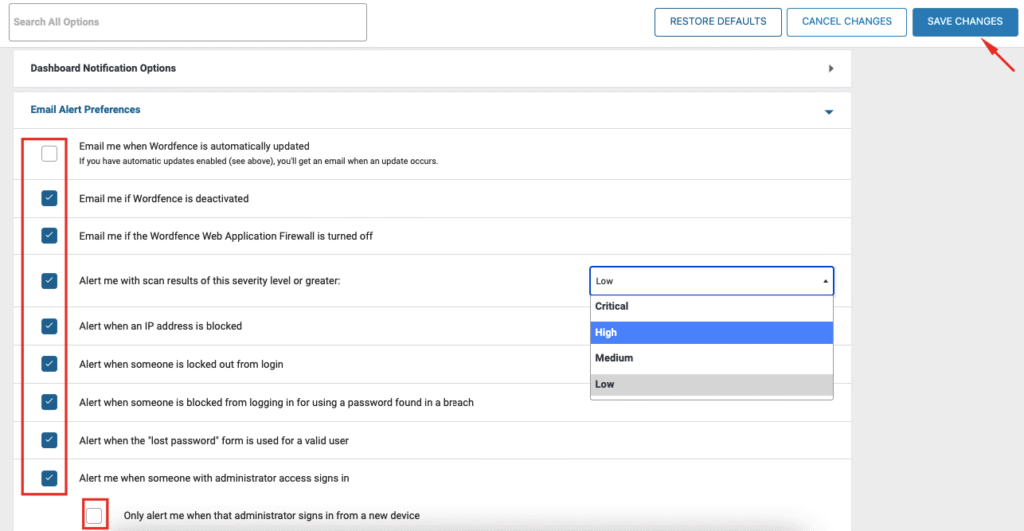
Task: Click Cancel Changes button
Action: click(x=846, y=22)
